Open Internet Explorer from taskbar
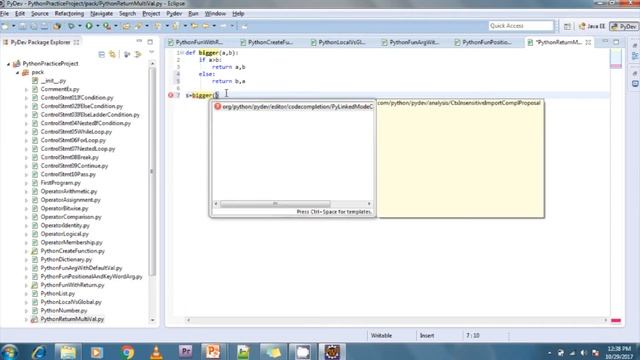 (39, 352)
